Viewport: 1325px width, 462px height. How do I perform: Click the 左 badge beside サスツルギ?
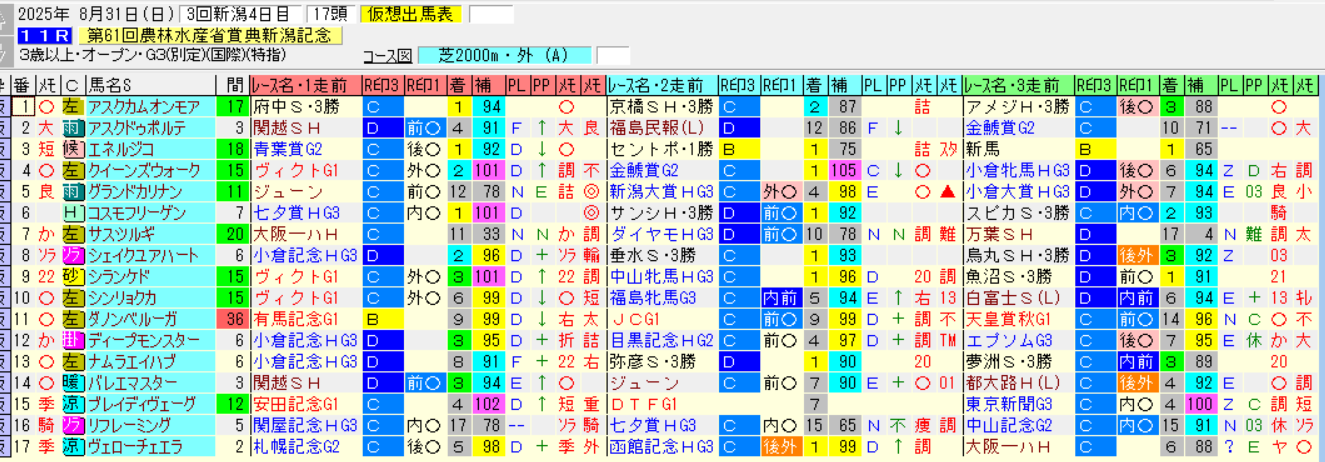tap(73, 234)
